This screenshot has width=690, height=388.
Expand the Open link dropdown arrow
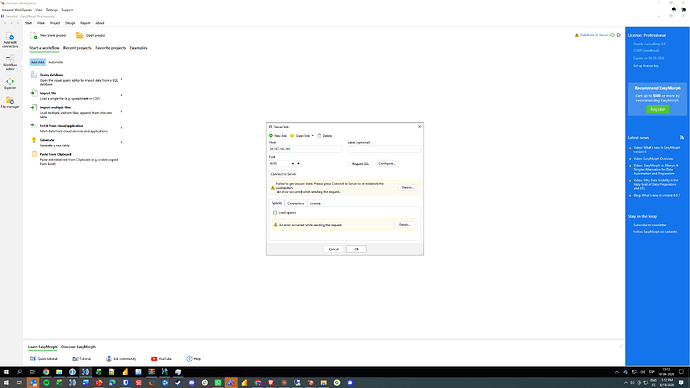312,135
